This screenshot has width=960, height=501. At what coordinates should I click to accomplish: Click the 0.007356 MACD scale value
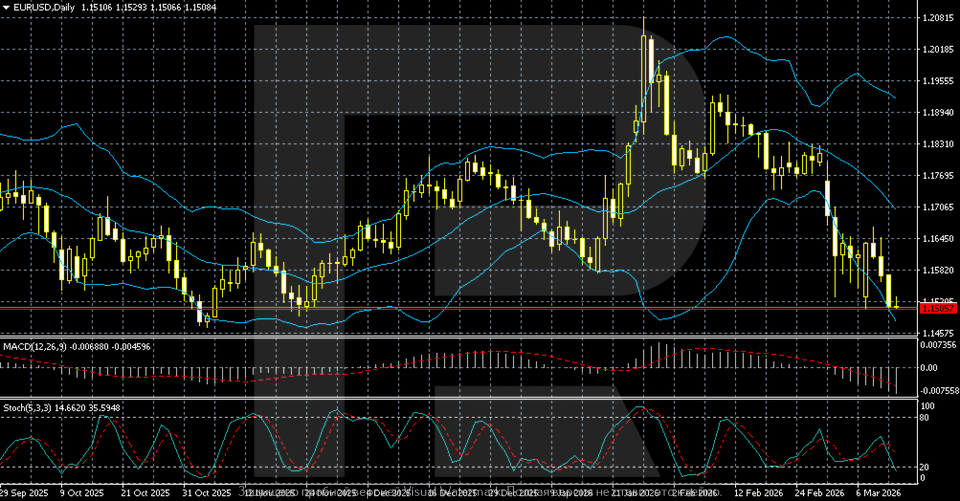[938, 345]
